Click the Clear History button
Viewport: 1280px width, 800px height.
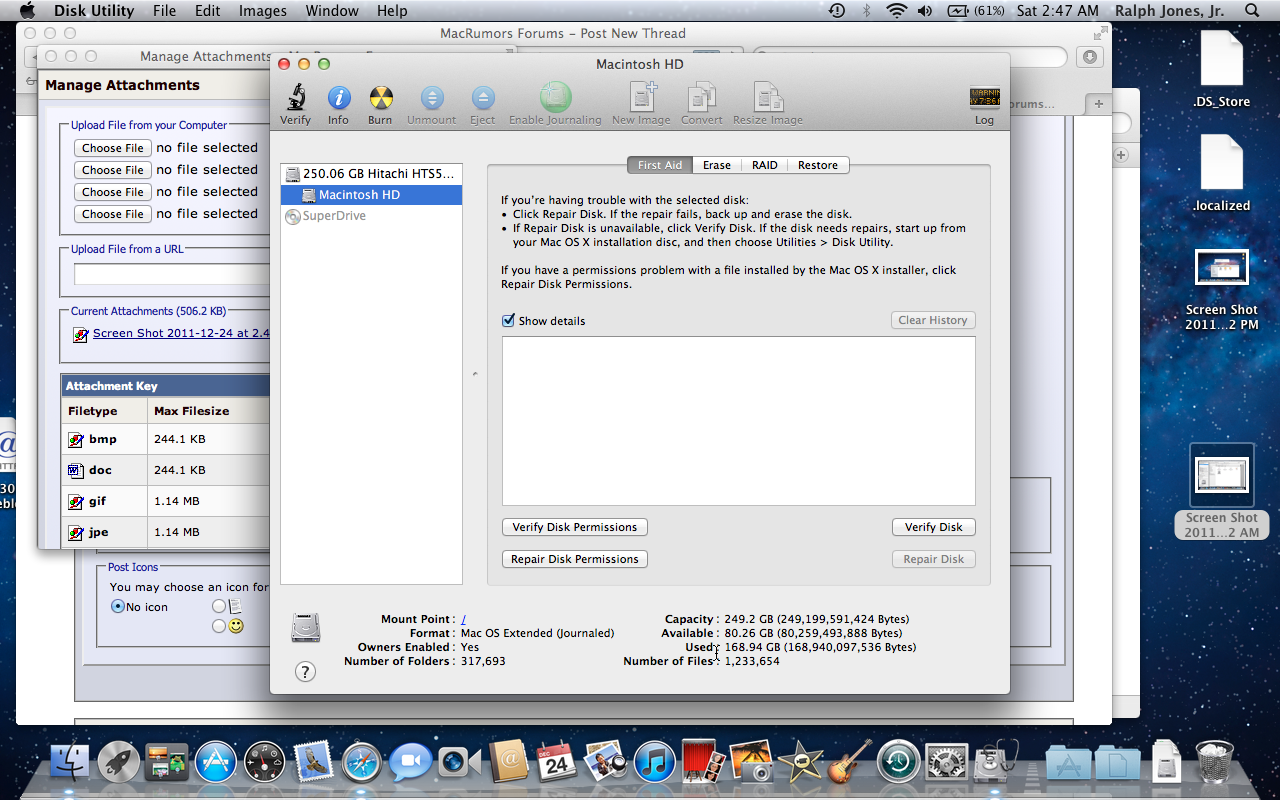tap(933, 320)
